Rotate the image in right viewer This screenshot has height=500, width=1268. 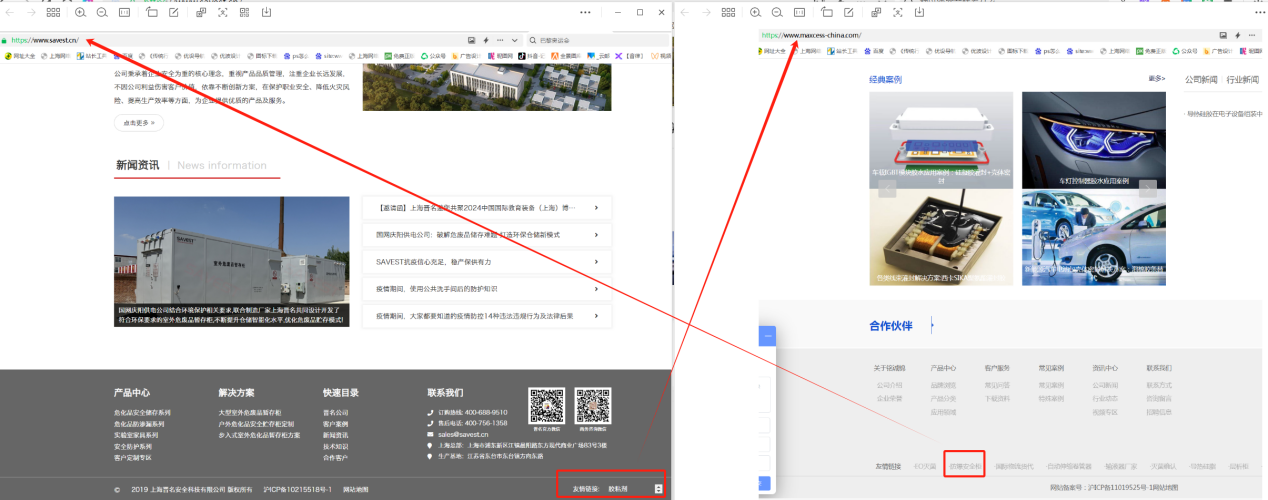pyautogui.click(x=827, y=12)
